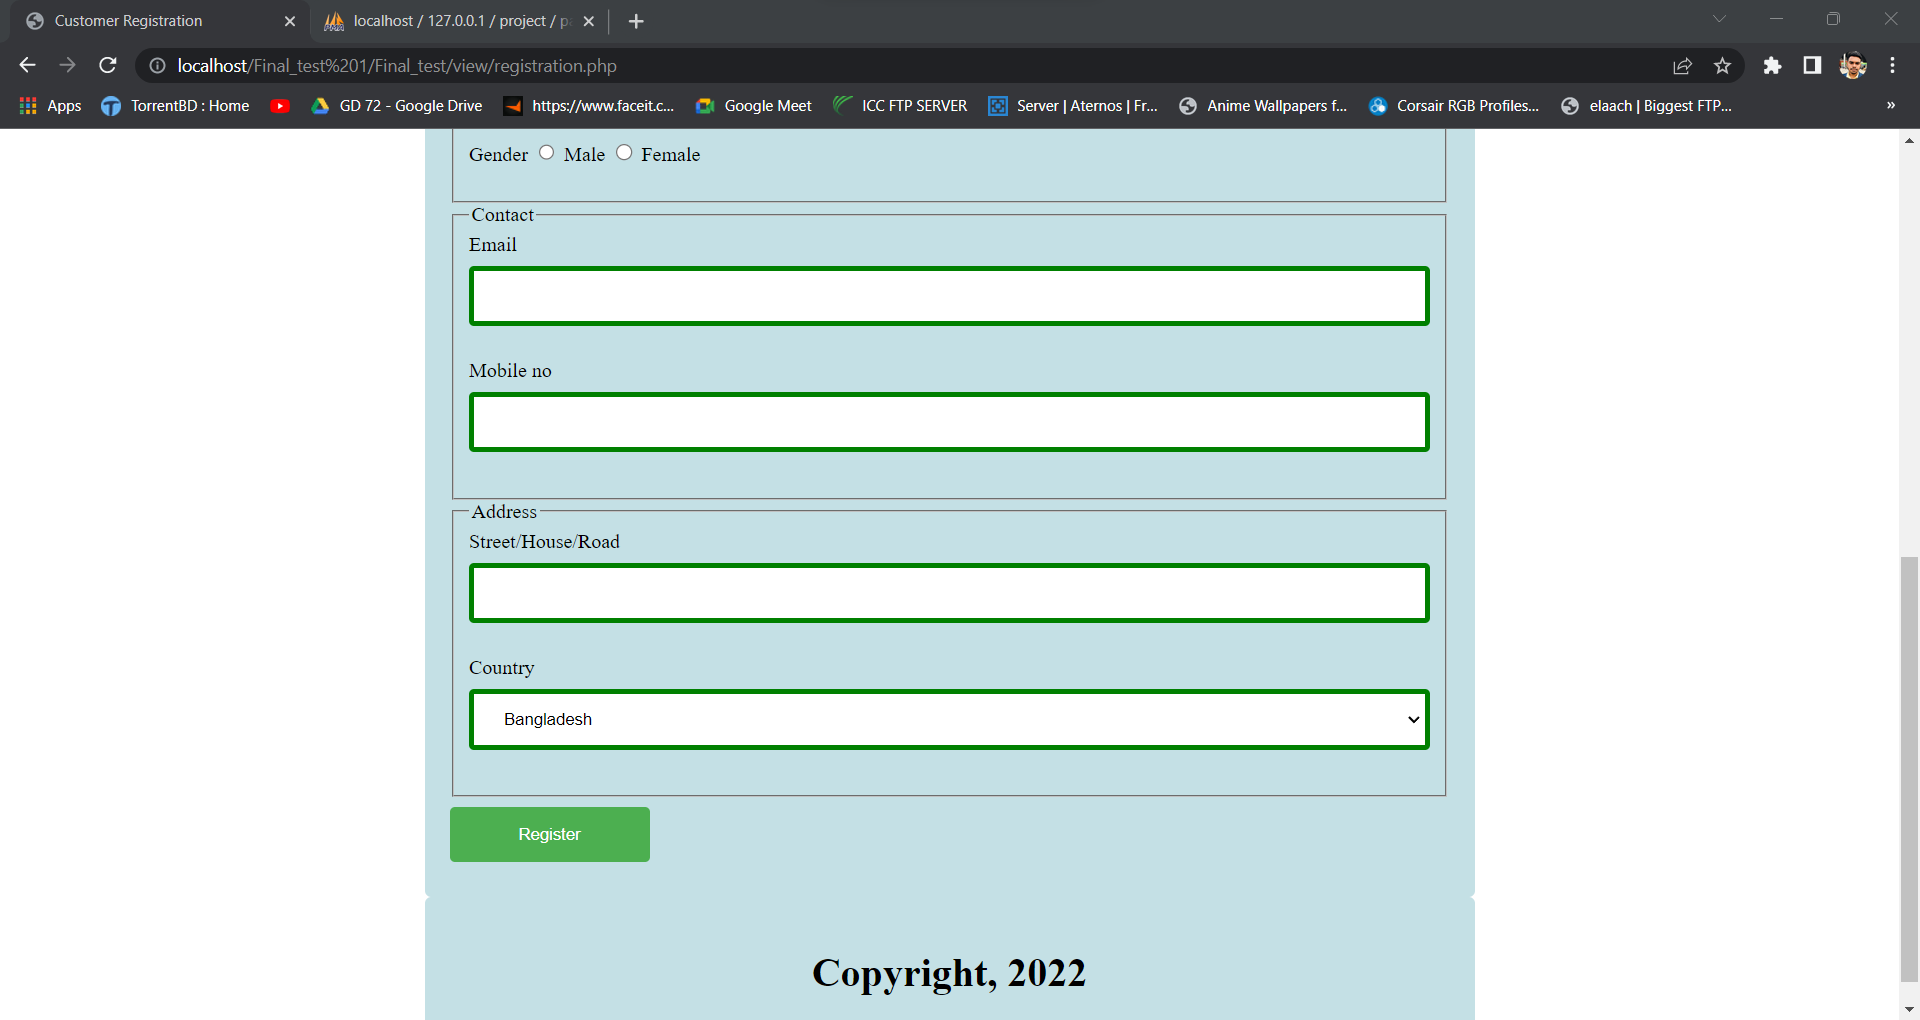The width and height of the screenshot is (1920, 1020).
Task: Open the GD 72 Google Drive bookmark
Action: click(395, 105)
